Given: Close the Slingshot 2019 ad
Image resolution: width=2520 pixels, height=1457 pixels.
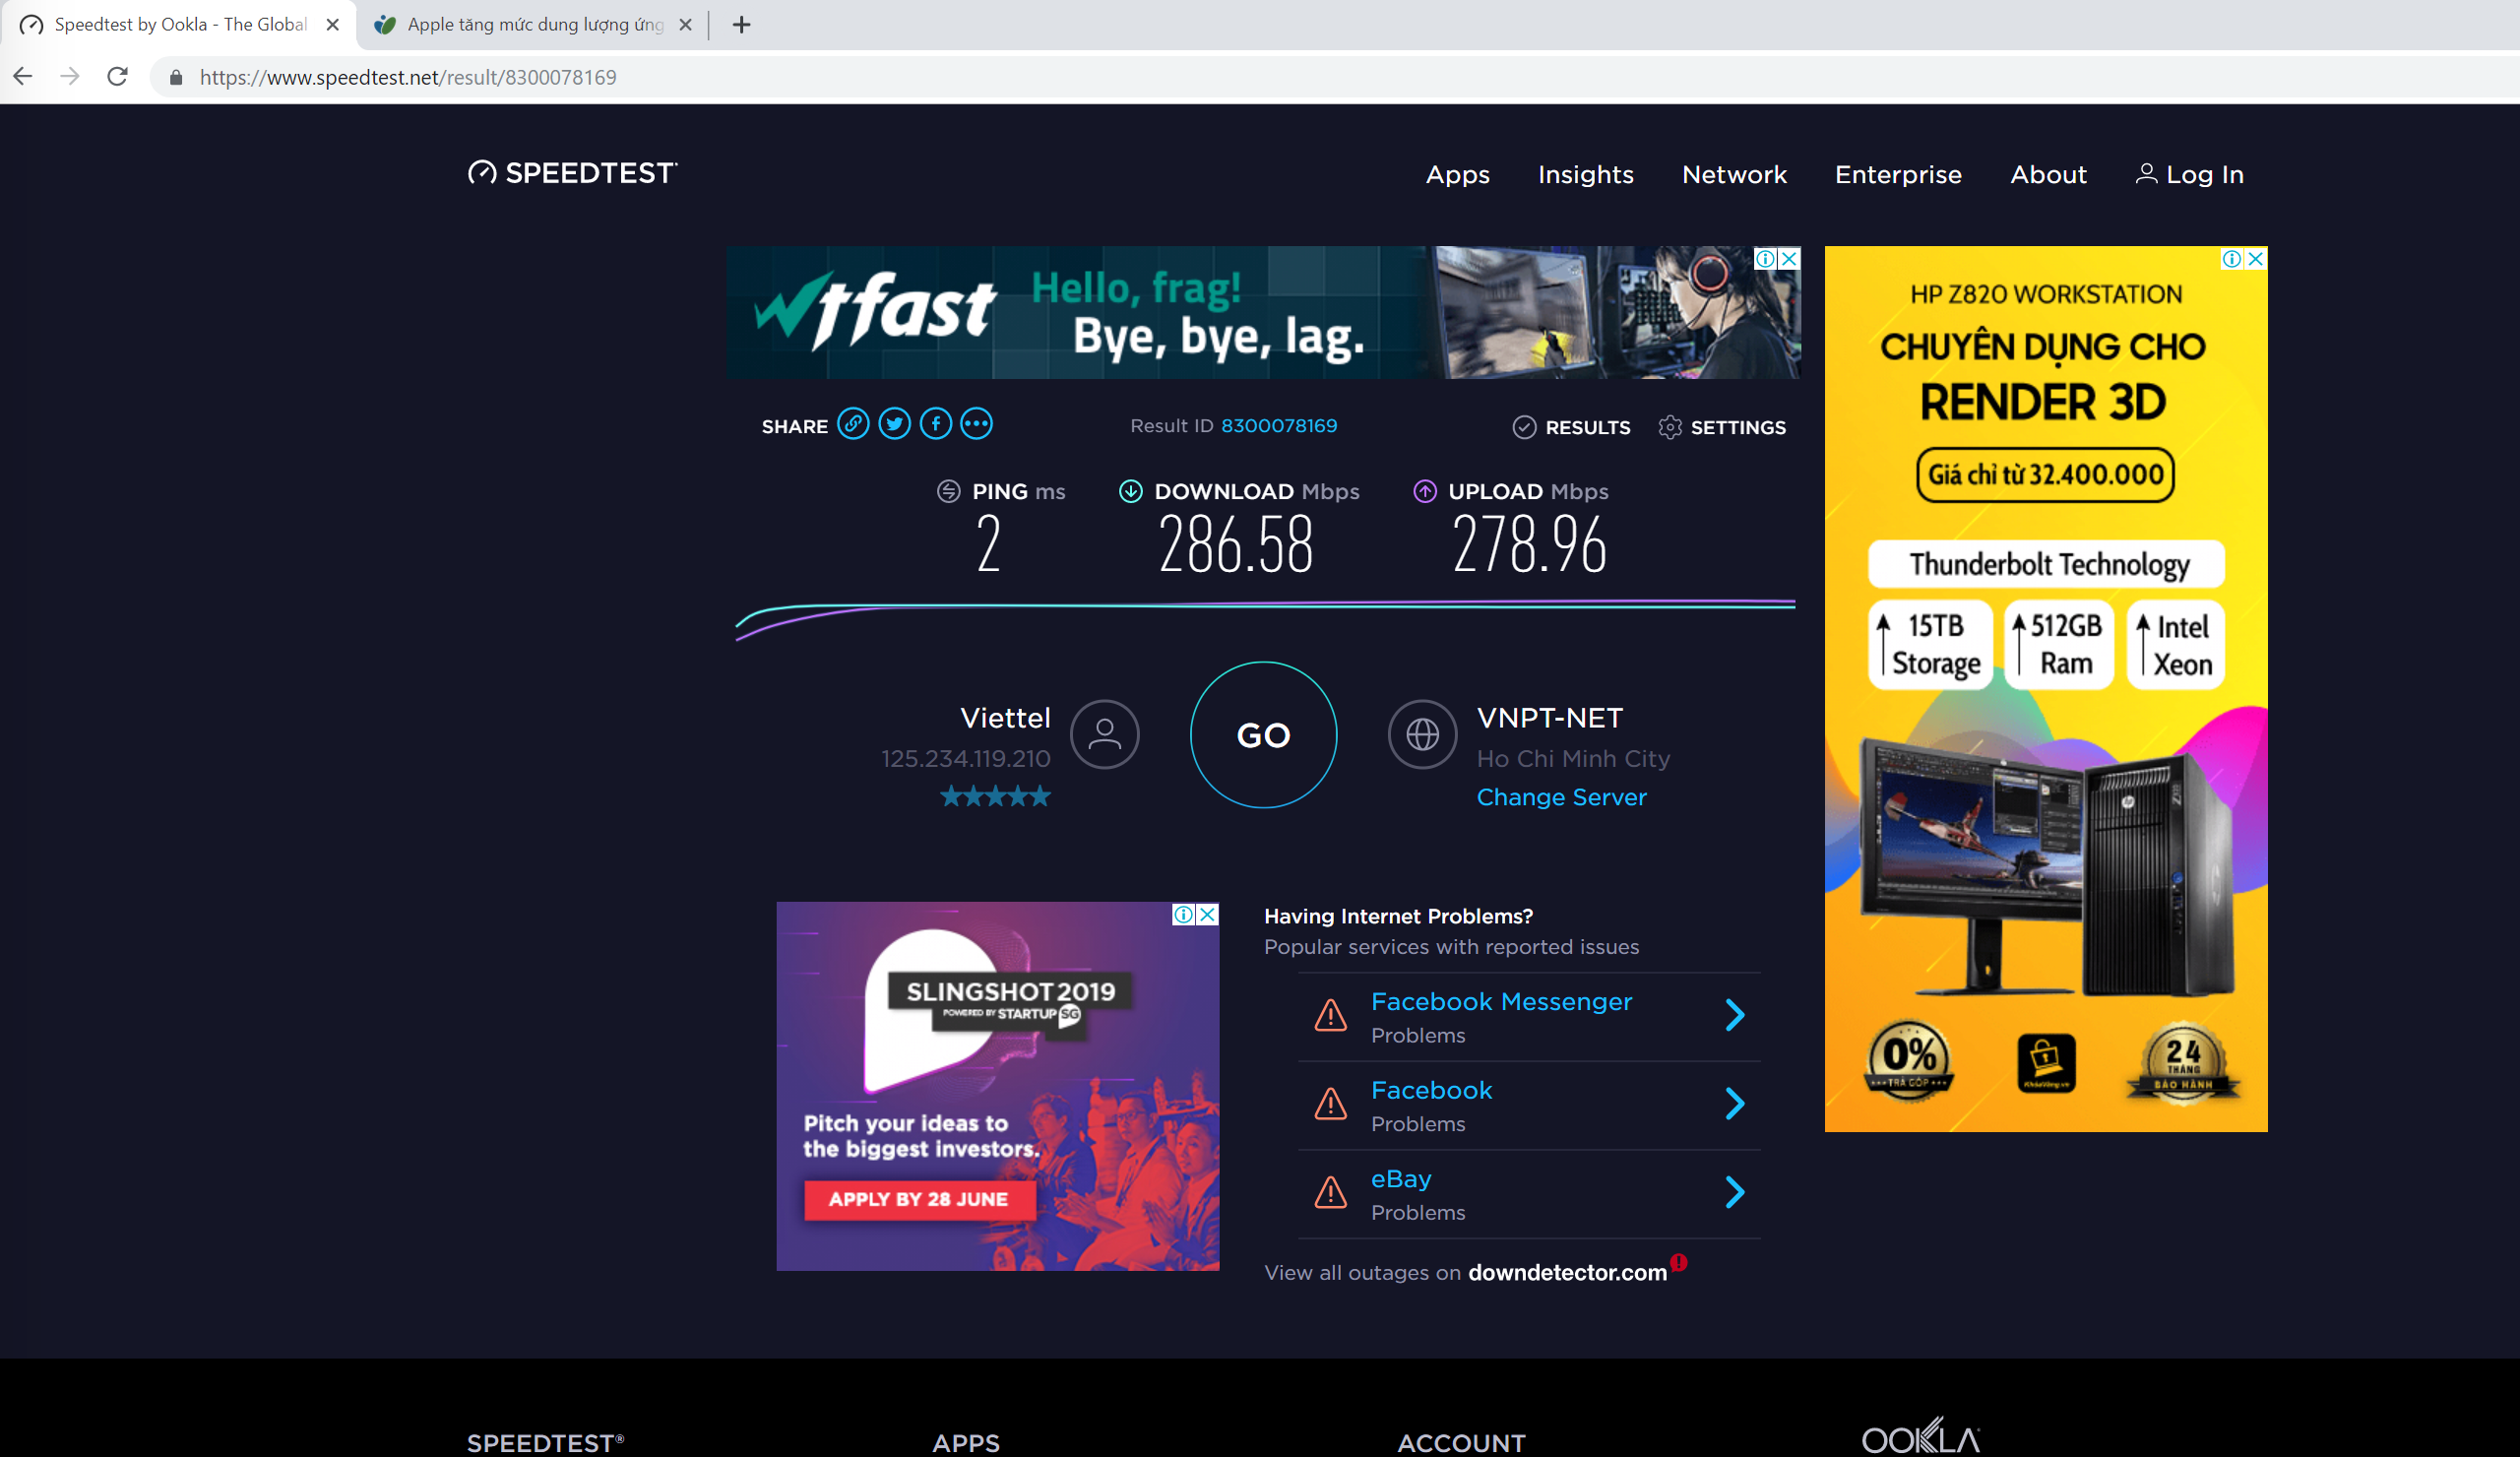Looking at the screenshot, I should point(1208,915).
